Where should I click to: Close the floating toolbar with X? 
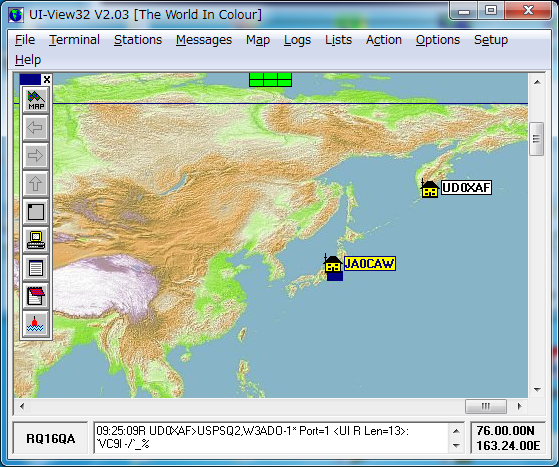47,79
